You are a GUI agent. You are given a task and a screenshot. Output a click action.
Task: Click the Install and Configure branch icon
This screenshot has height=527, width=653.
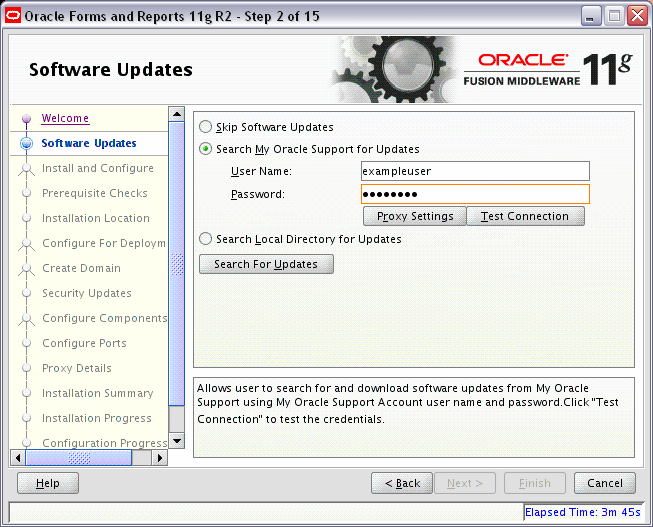coord(27,170)
